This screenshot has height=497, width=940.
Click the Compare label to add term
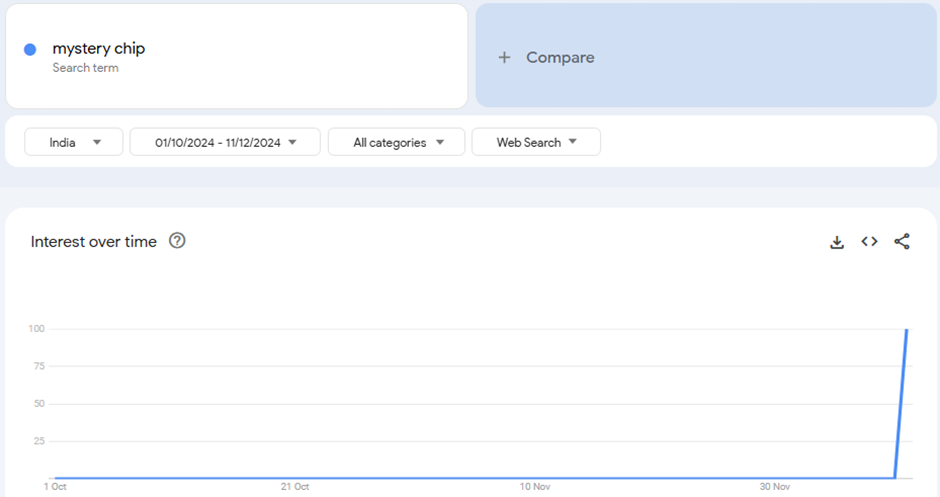[x=560, y=58]
